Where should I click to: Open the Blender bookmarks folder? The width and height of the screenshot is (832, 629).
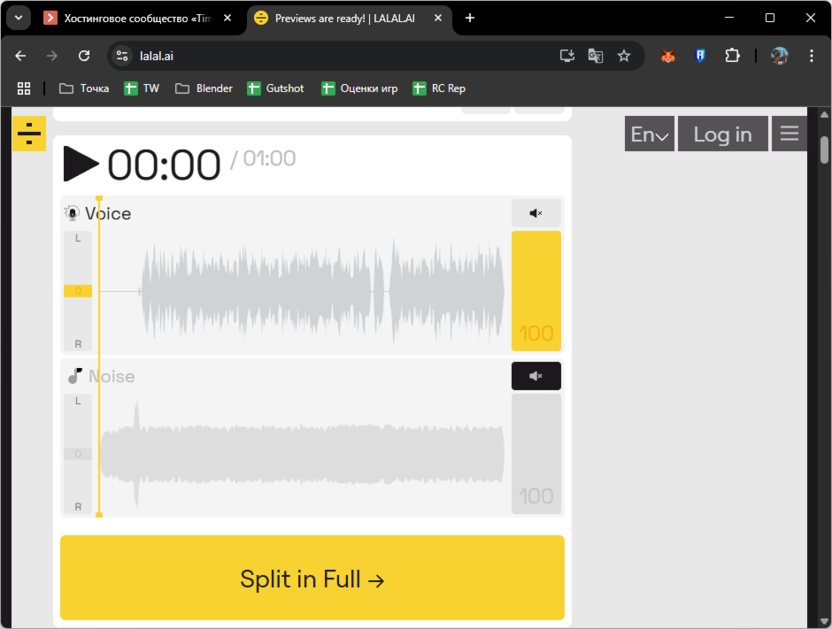(x=204, y=88)
